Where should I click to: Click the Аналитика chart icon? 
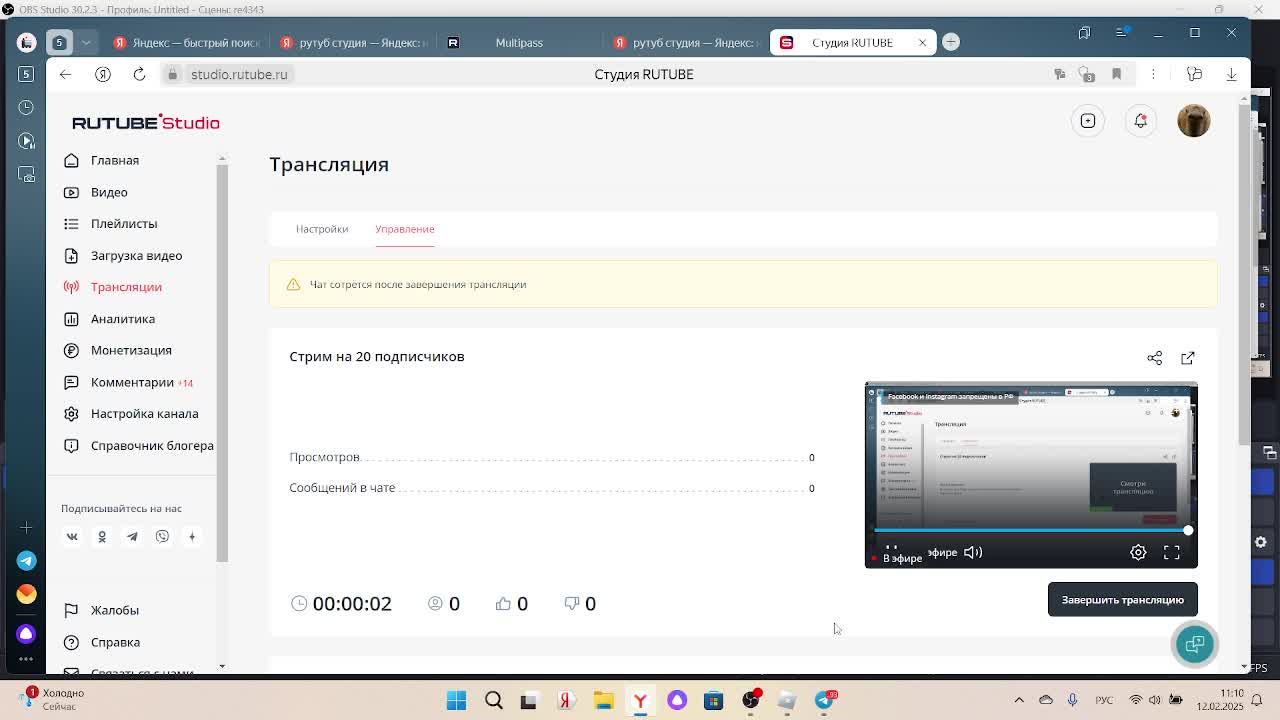pyautogui.click(x=71, y=319)
